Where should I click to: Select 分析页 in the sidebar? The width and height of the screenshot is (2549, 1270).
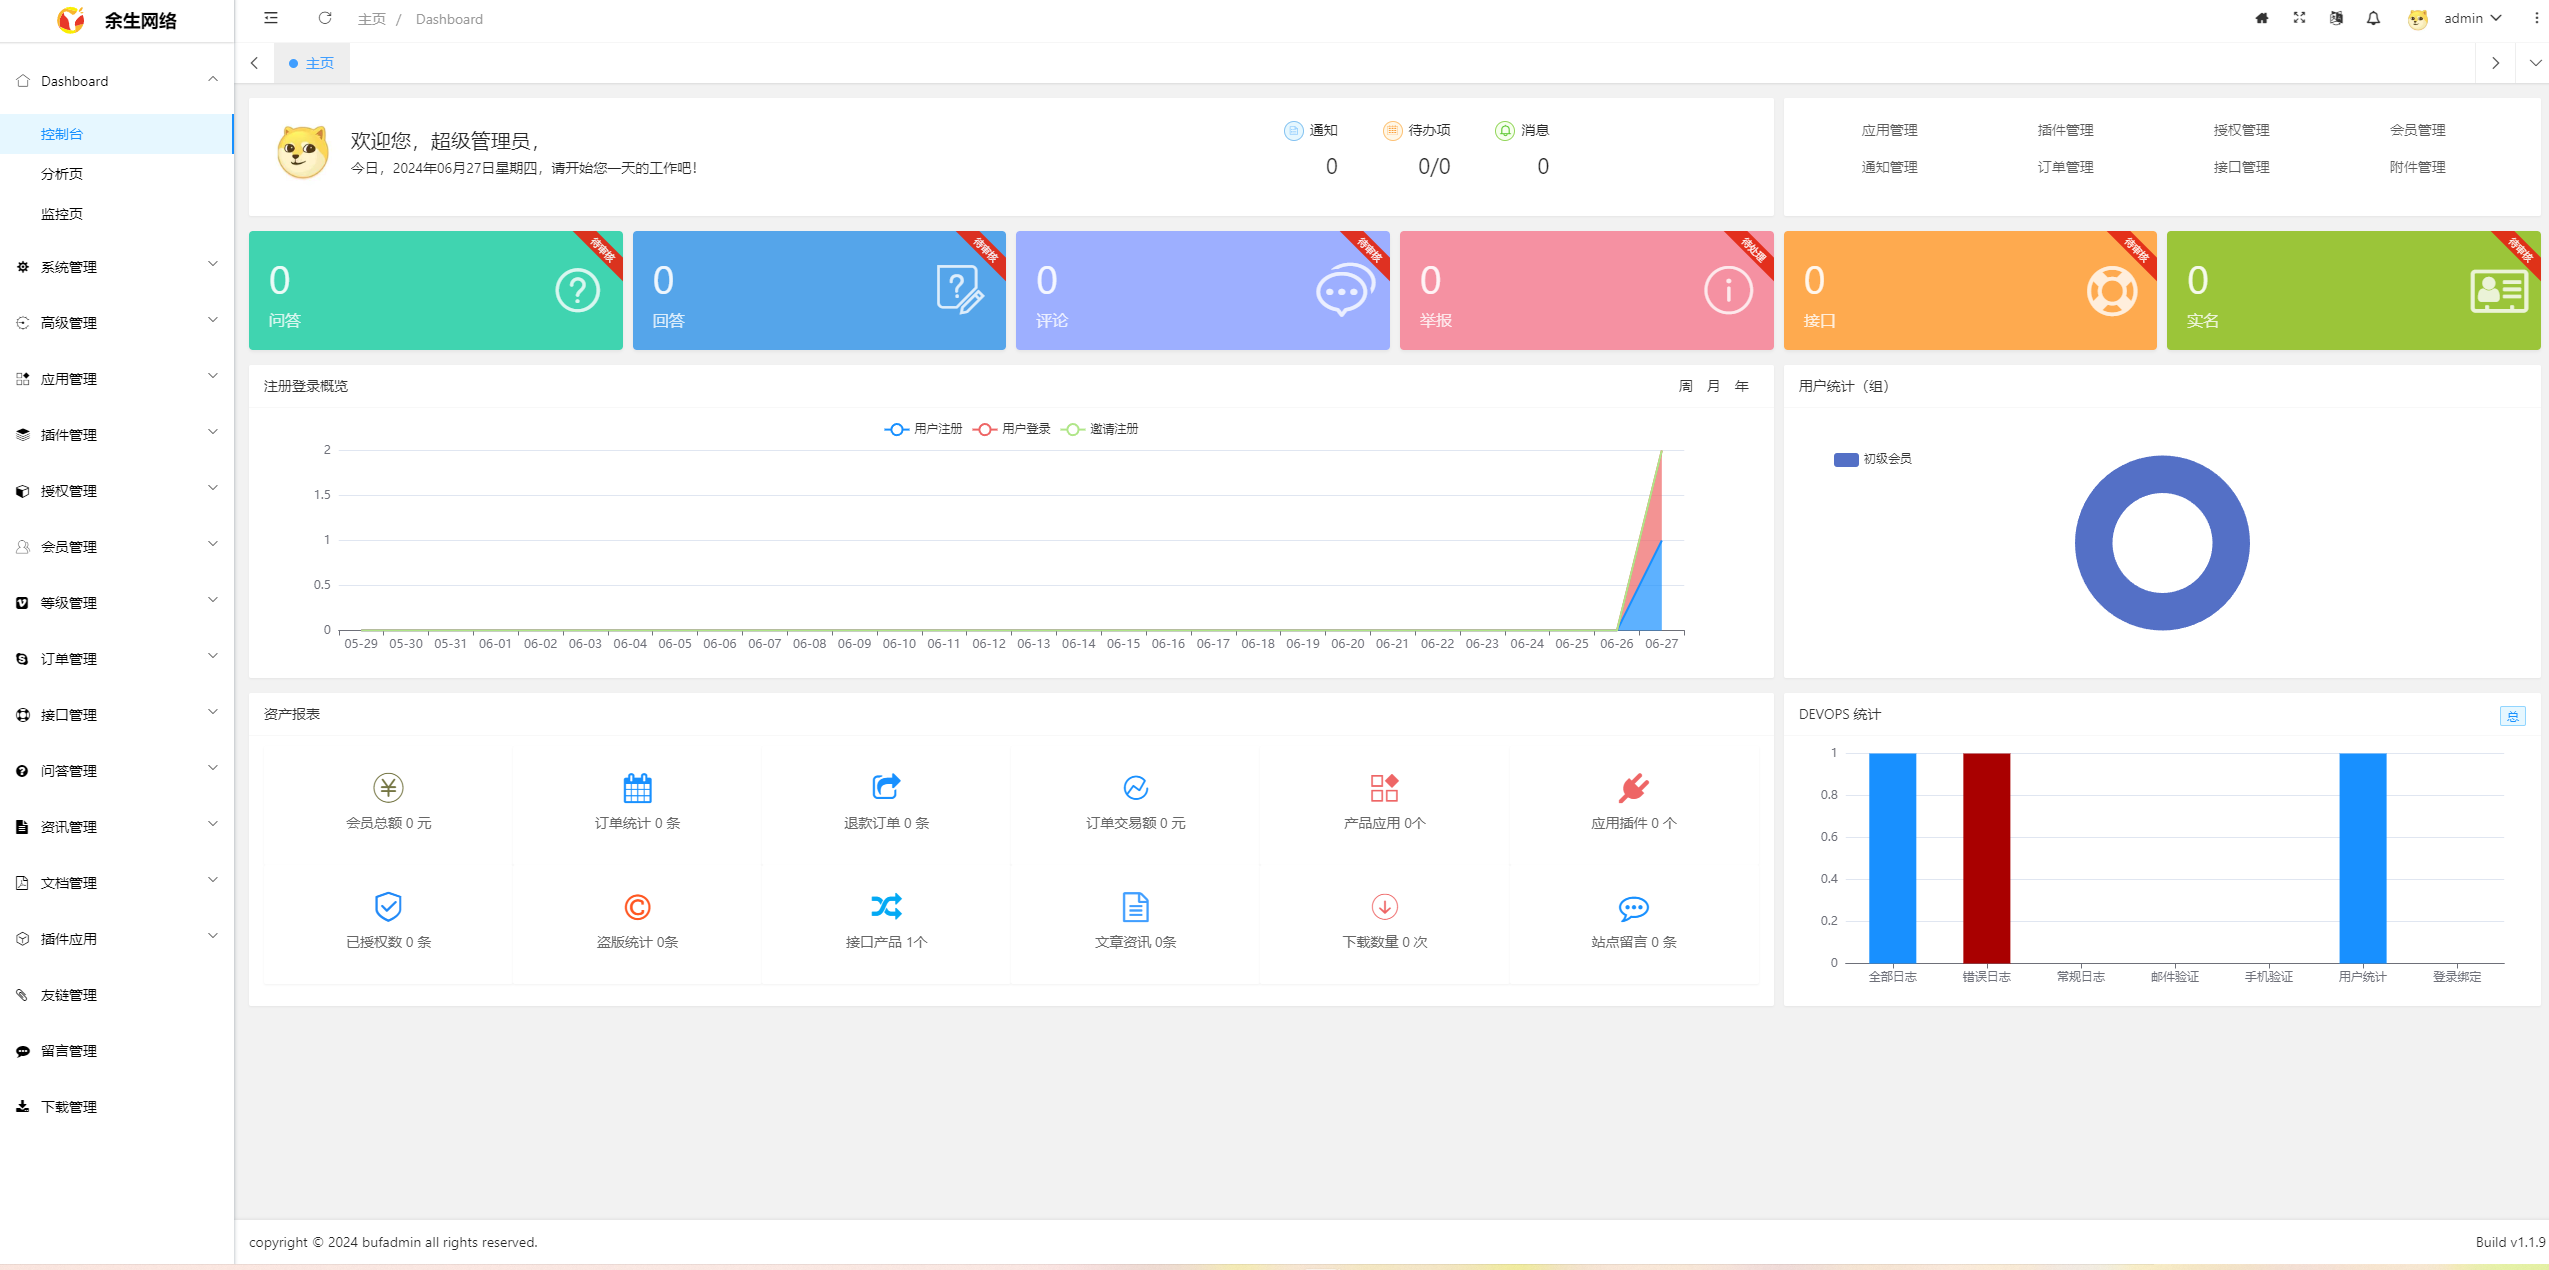point(62,174)
